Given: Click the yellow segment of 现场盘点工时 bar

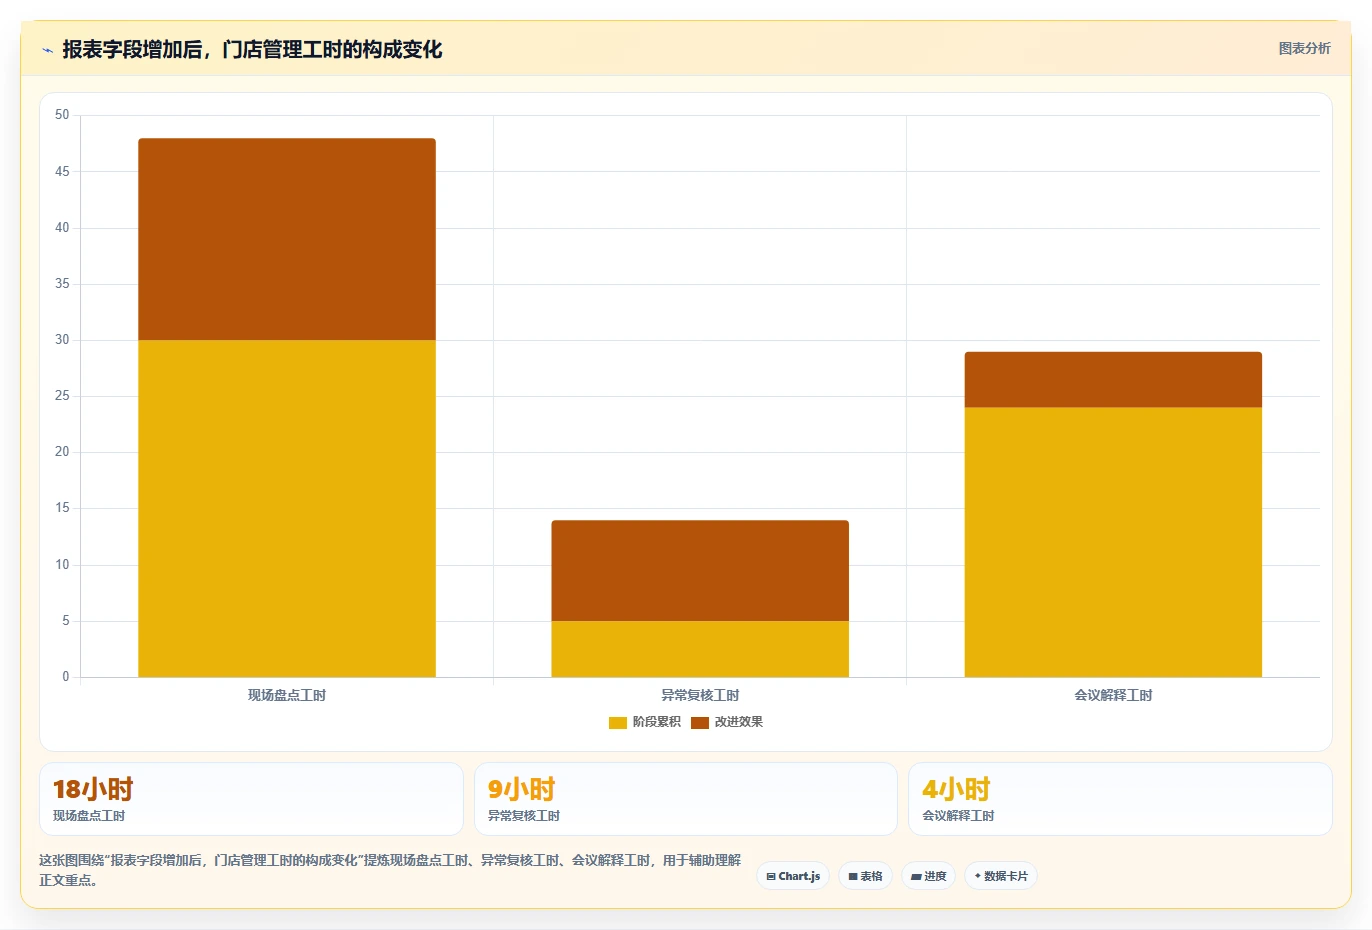Looking at the screenshot, I should 287,508.
